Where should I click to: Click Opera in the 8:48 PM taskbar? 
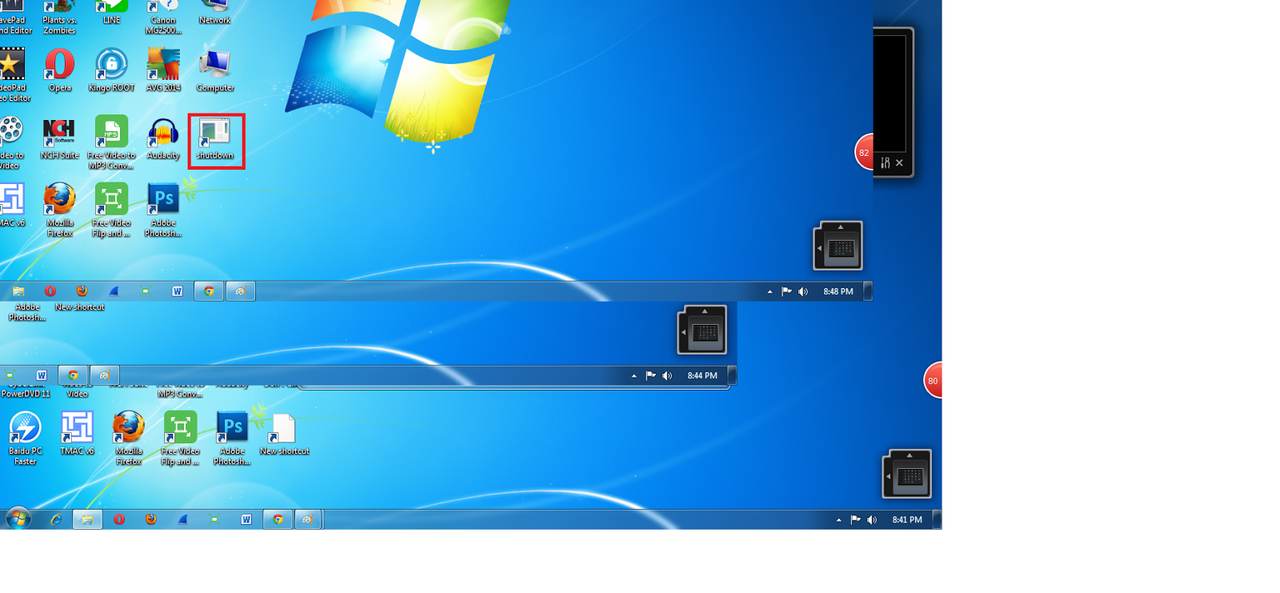click(50, 291)
